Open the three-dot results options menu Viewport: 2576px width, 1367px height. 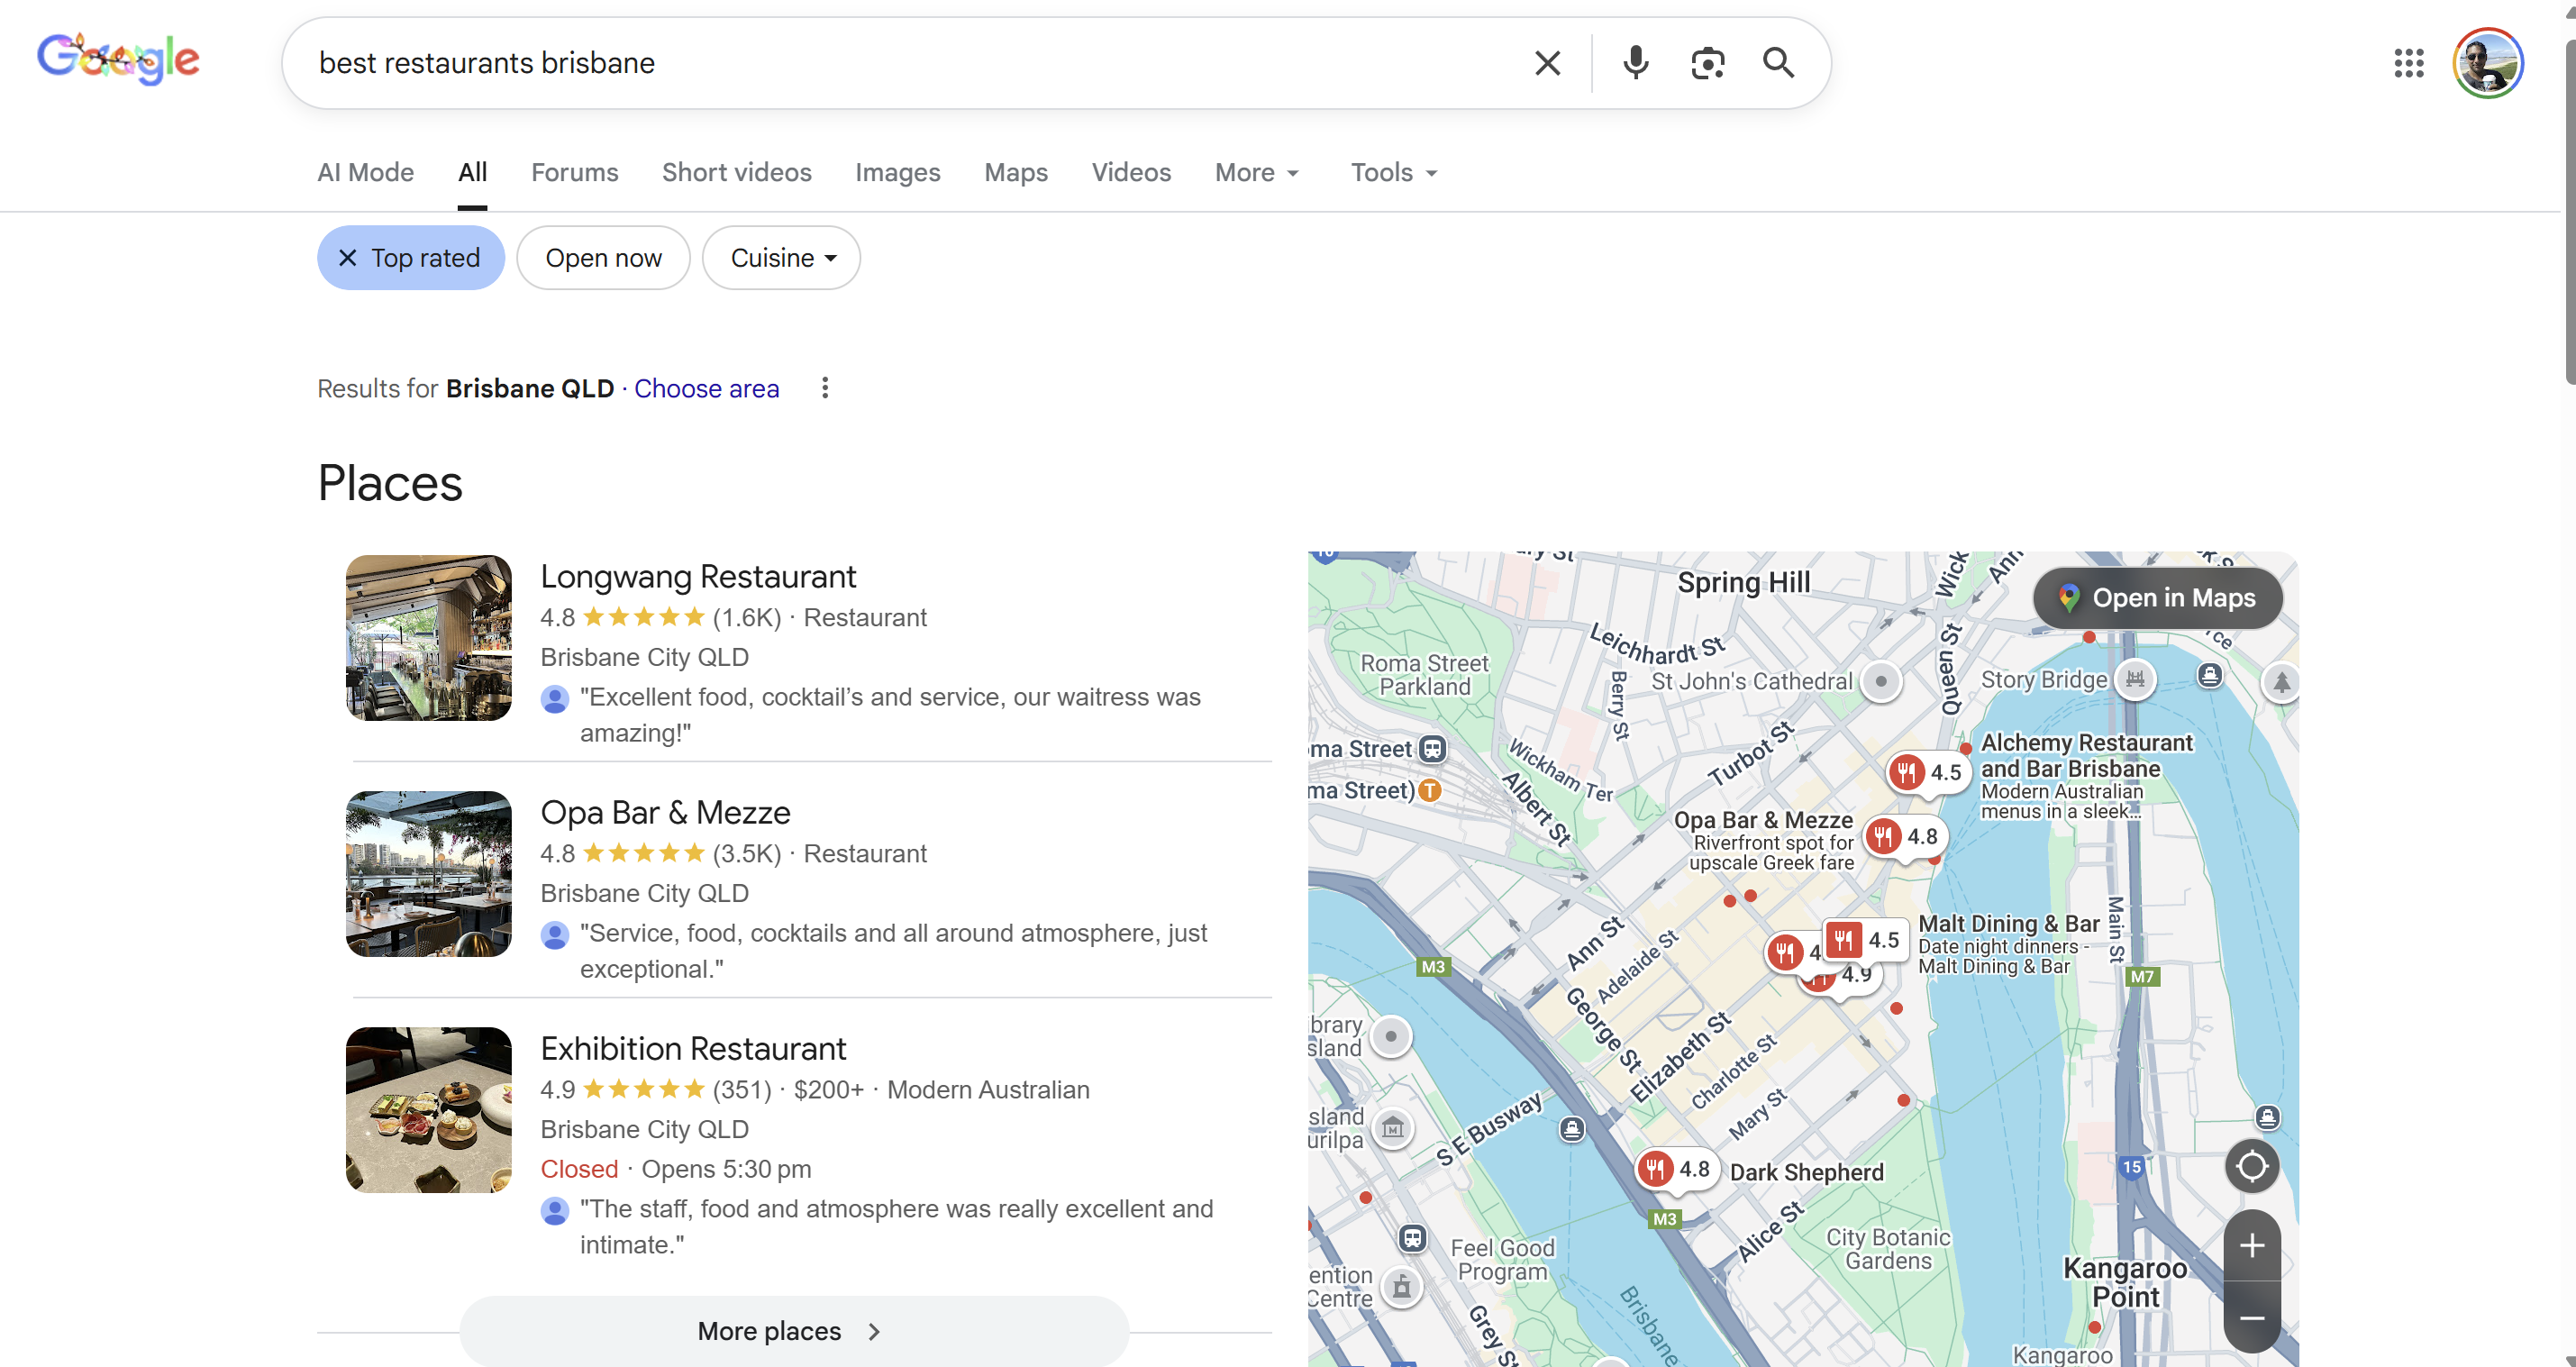[824, 388]
